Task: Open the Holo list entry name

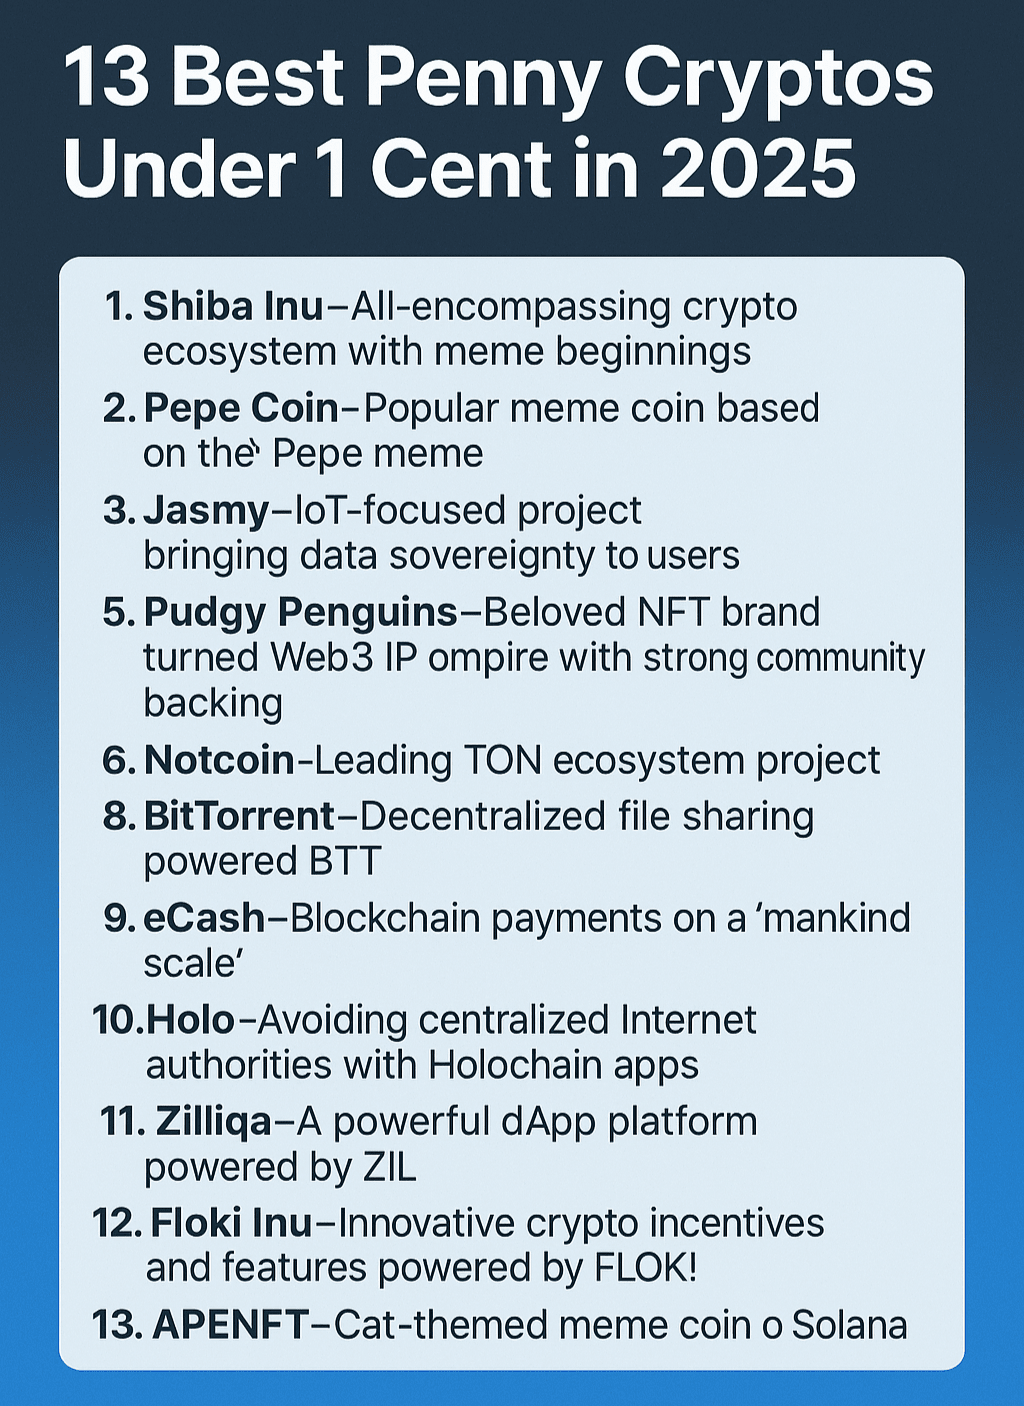Action: click(x=190, y=1020)
